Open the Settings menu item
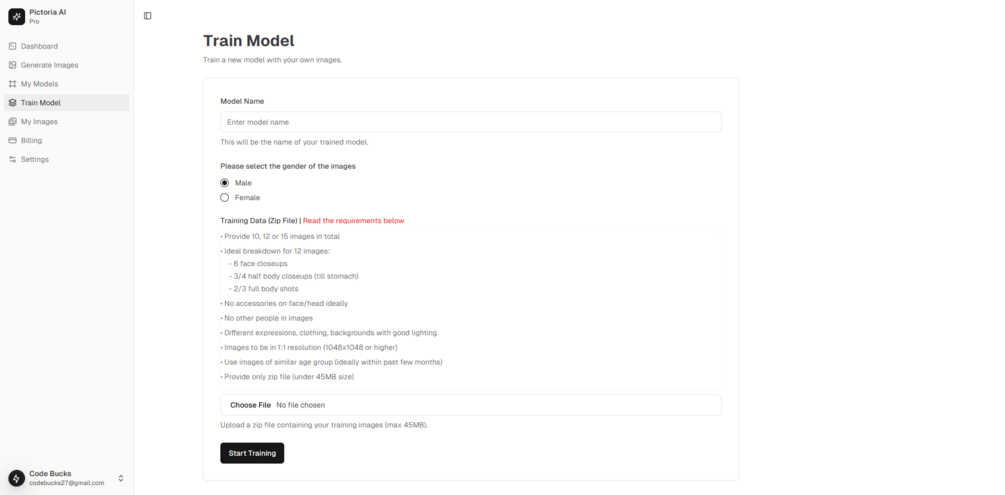This screenshot has height=495, width=1005. (34, 160)
